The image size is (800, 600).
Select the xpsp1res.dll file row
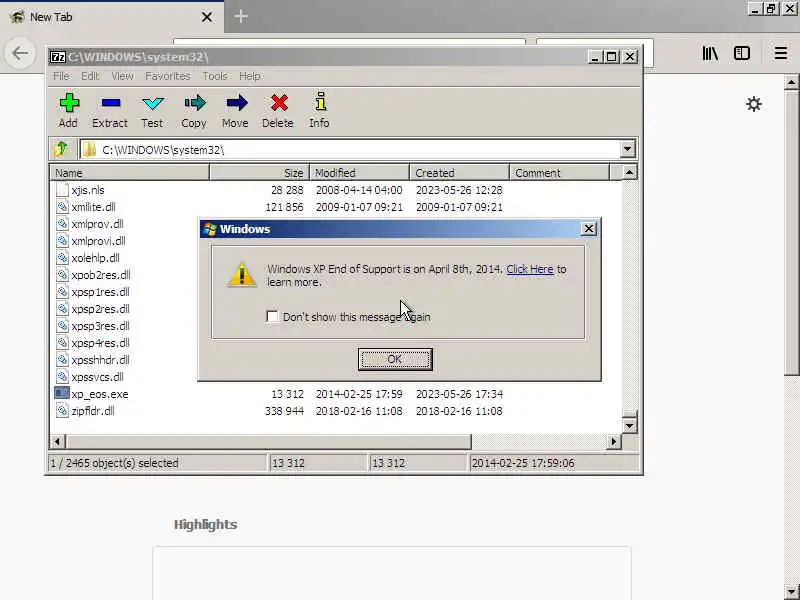point(101,292)
